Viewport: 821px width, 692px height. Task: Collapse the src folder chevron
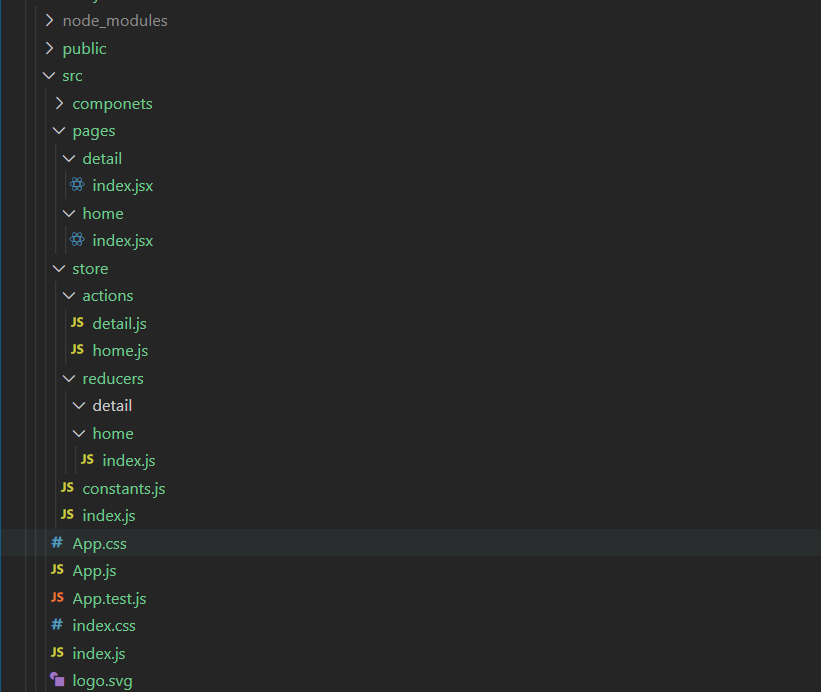[x=49, y=76]
